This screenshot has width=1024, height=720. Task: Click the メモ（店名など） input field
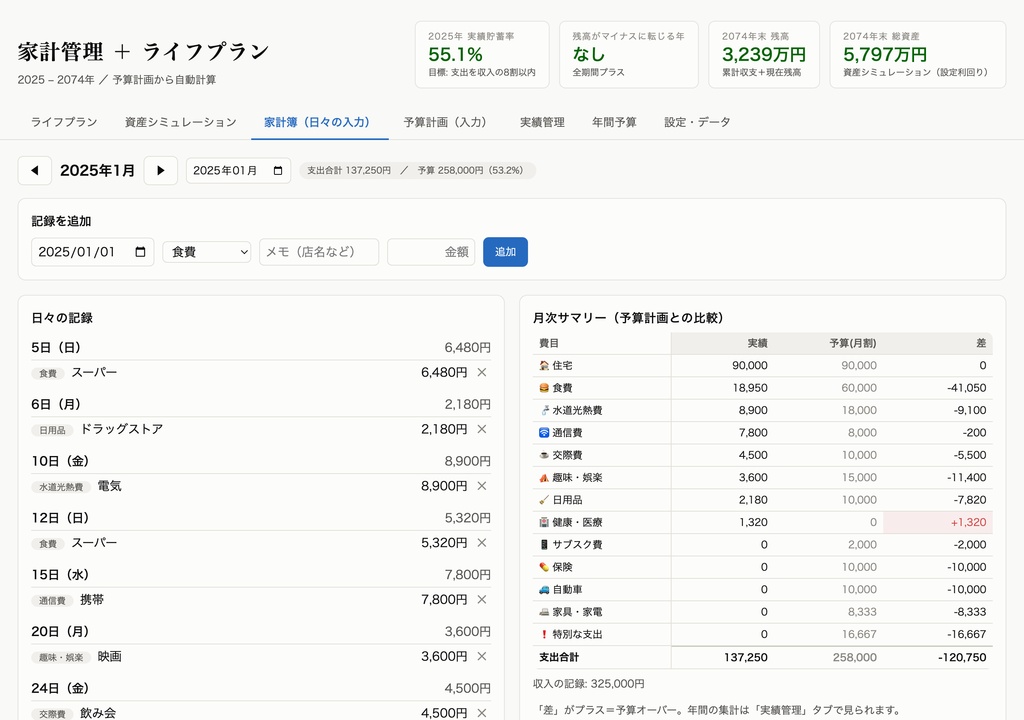pyautogui.click(x=319, y=252)
